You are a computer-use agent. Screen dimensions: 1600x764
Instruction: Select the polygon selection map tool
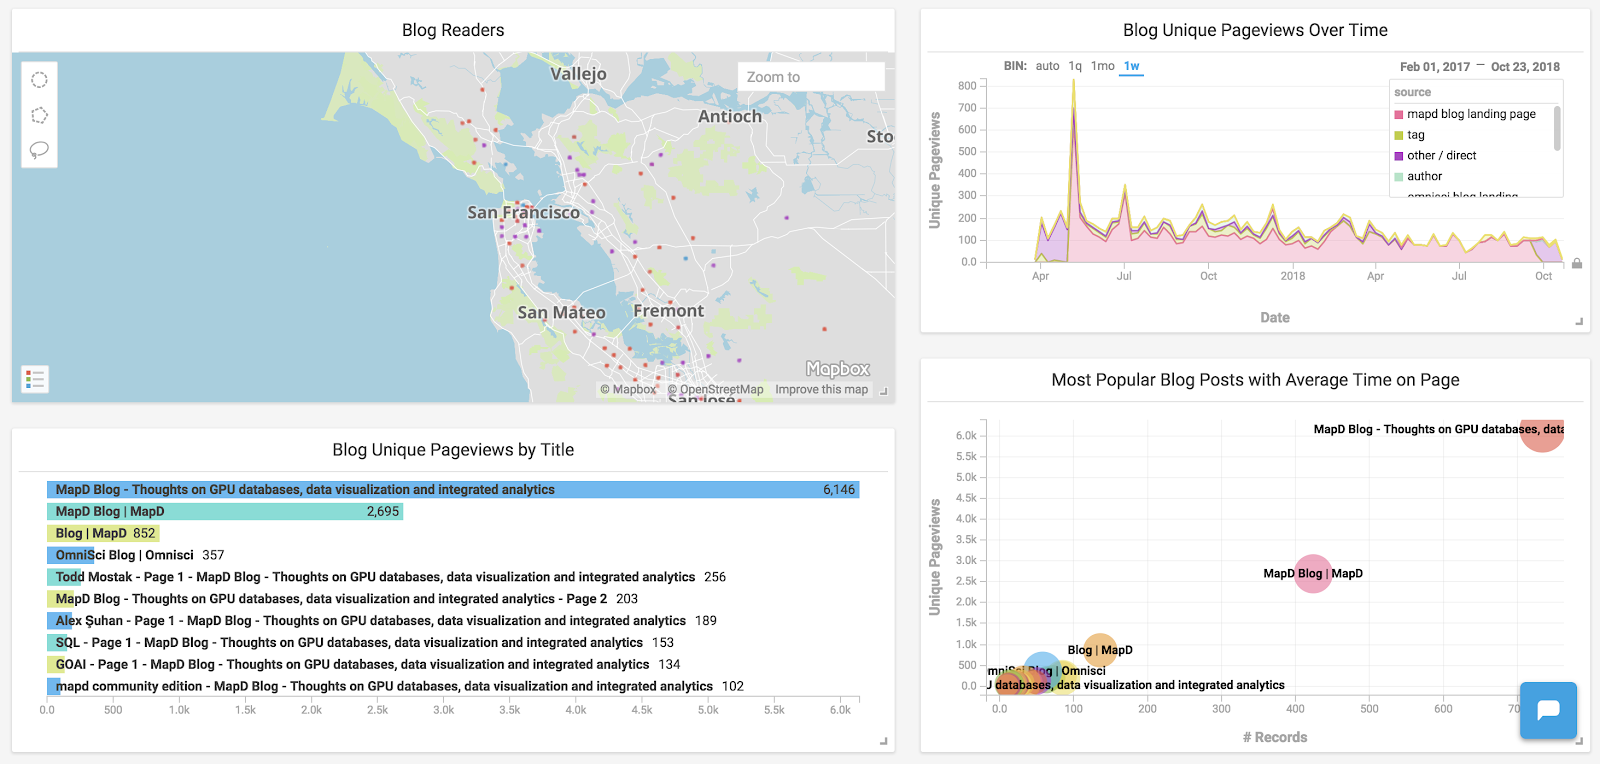39,115
